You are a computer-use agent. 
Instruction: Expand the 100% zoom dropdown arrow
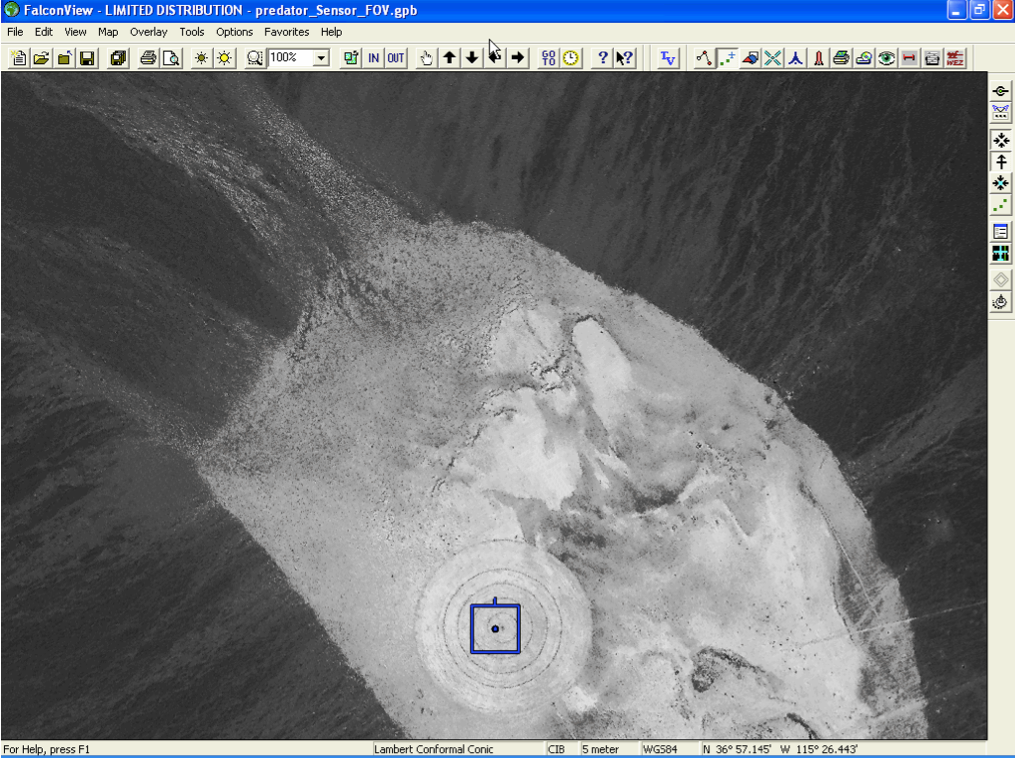pos(321,58)
